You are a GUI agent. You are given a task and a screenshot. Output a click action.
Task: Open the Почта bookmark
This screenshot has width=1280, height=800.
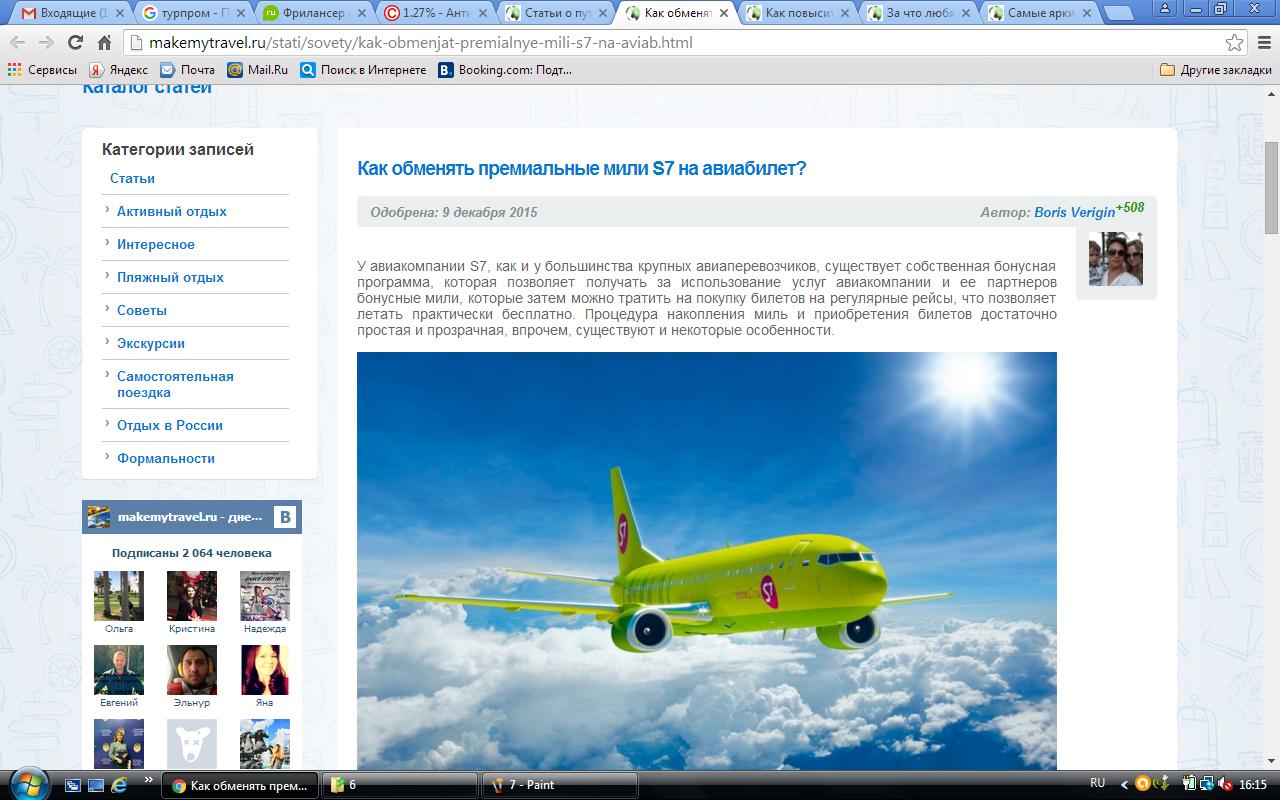[187, 70]
